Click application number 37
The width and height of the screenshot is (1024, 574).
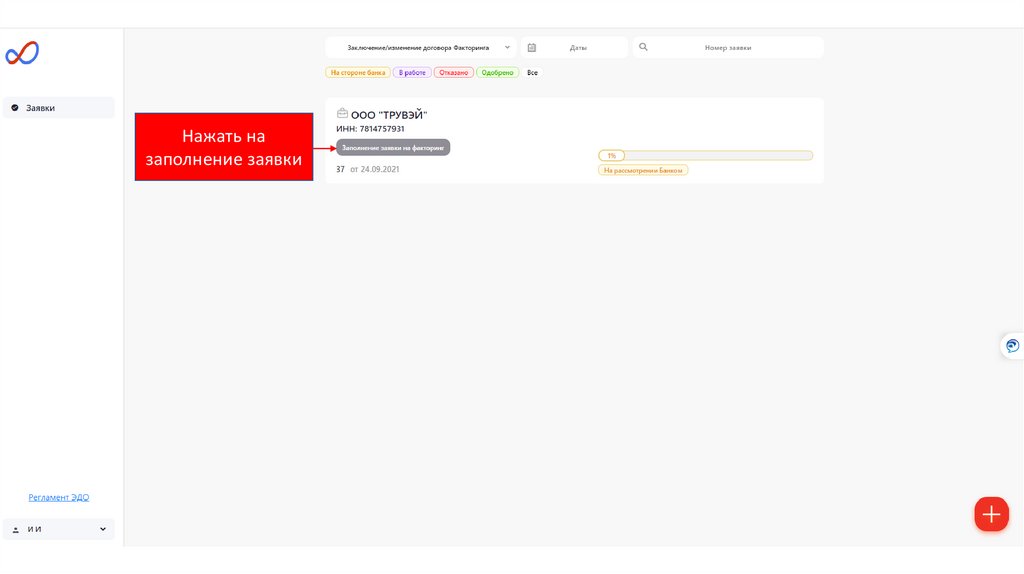340,169
